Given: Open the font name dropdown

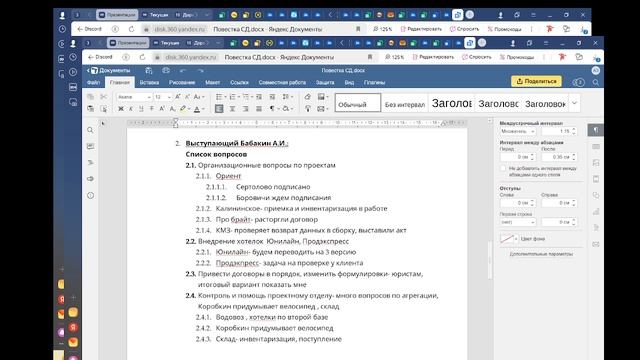Looking at the screenshot, I should pyautogui.click(x=149, y=97).
